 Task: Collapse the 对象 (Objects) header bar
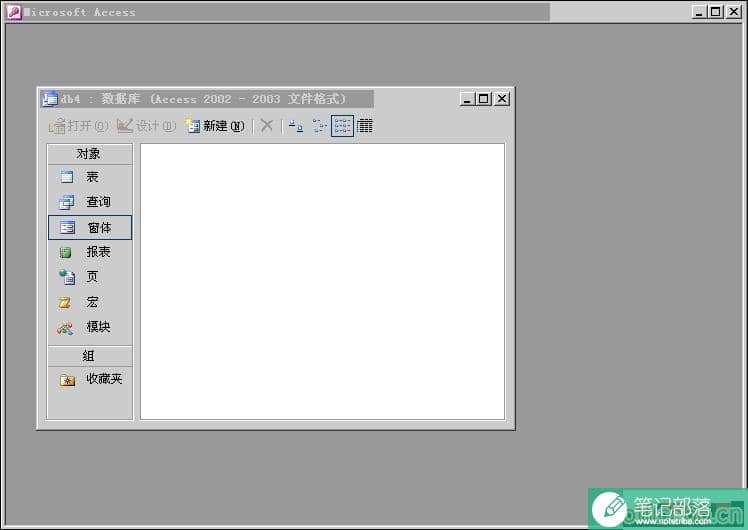tap(90, 154)
